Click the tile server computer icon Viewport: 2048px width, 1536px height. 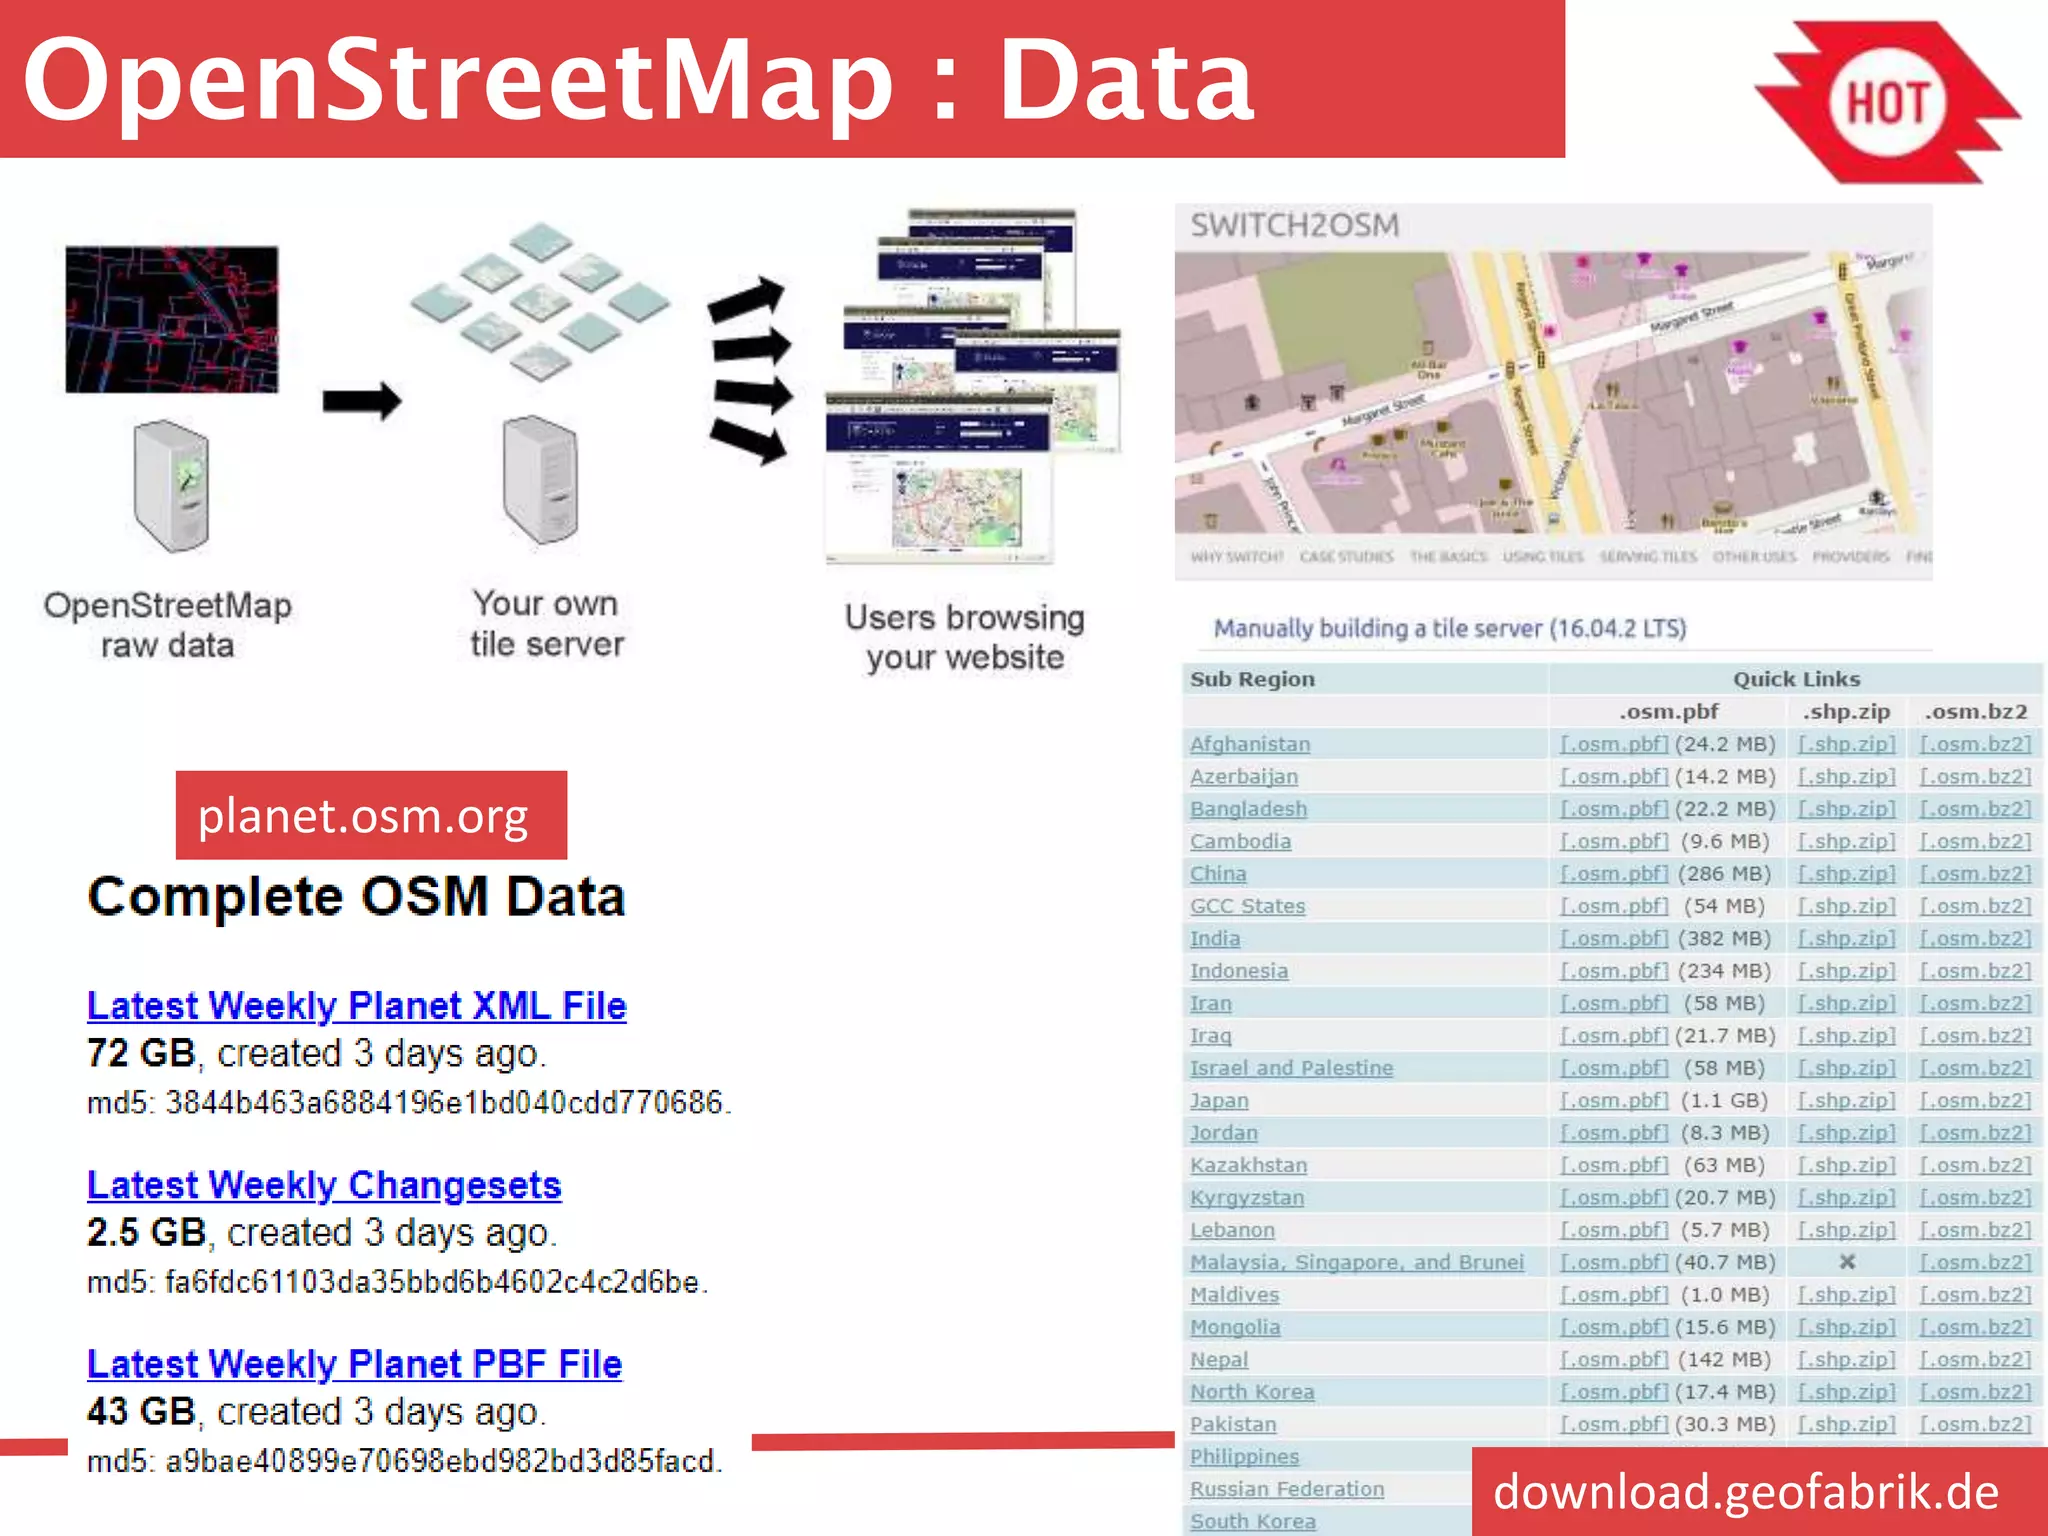coord(541,480)
